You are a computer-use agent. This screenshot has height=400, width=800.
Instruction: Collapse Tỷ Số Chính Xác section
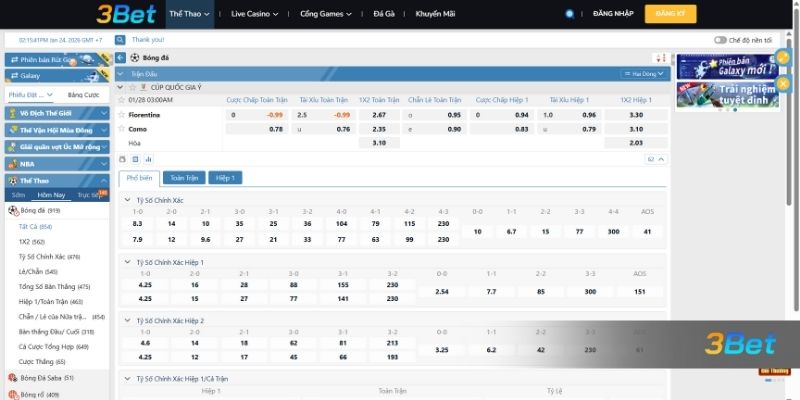point(128,200)
